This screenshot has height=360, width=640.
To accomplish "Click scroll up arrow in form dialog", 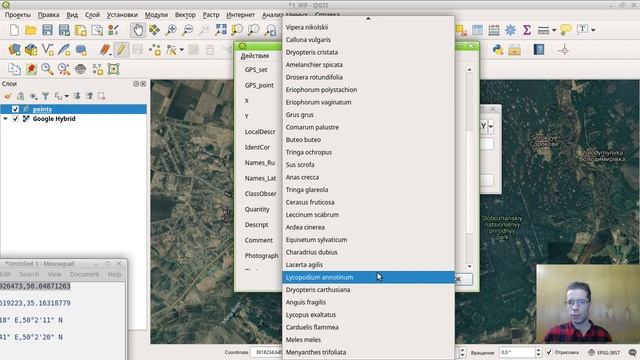I will click(469, 70).
